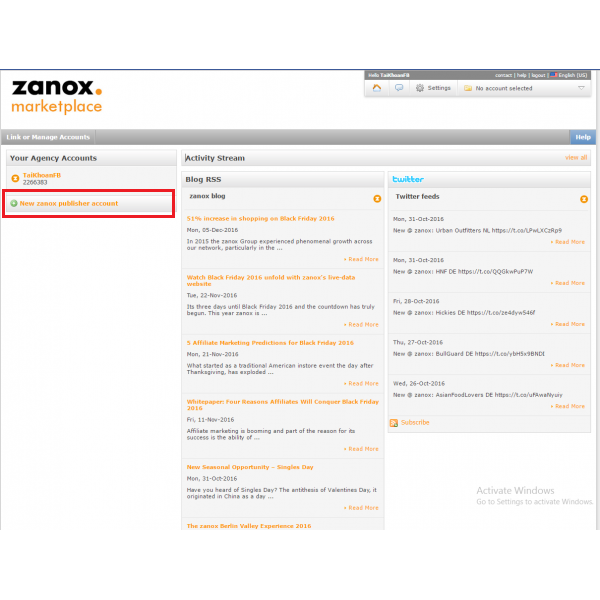
Task: Read More for Hickies DE tweet
Action: point(568,324)
